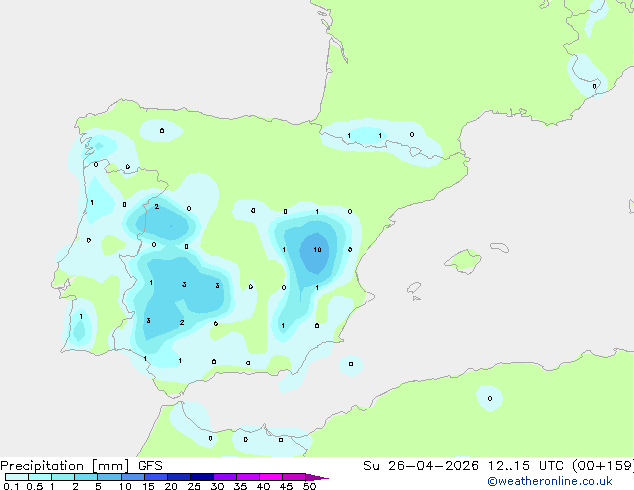Screen dimensions: 634x490
Task: Click the "0.5" legend scale label
Action: 35,486
